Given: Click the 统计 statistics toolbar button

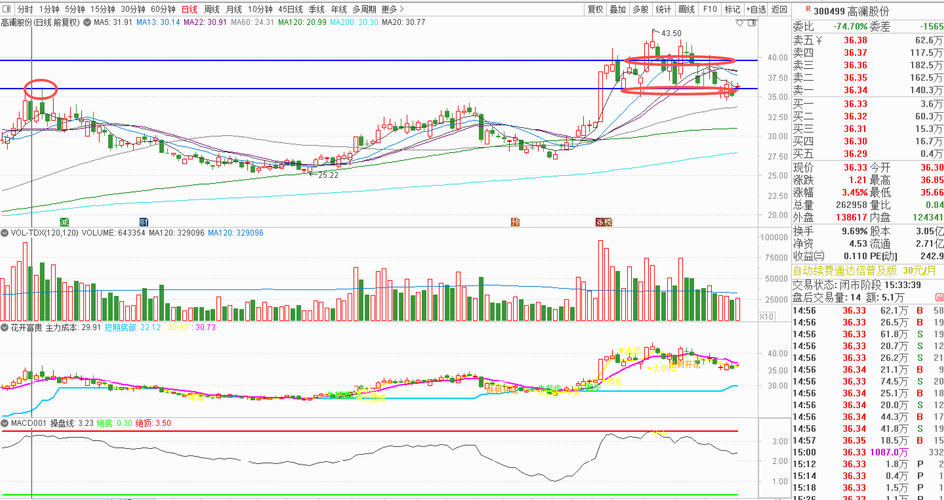Looking at the screenshot, I should pos(663,9).
